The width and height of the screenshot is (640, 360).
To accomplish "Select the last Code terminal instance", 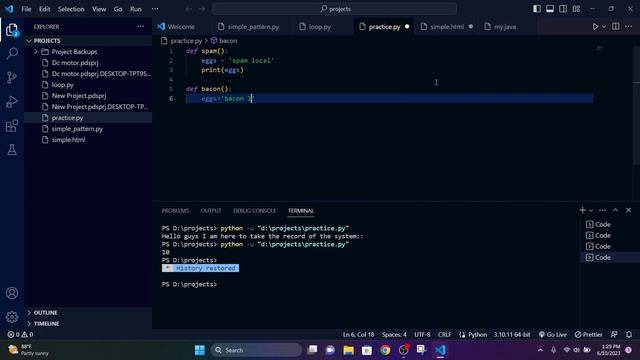I will coord(610,258).
